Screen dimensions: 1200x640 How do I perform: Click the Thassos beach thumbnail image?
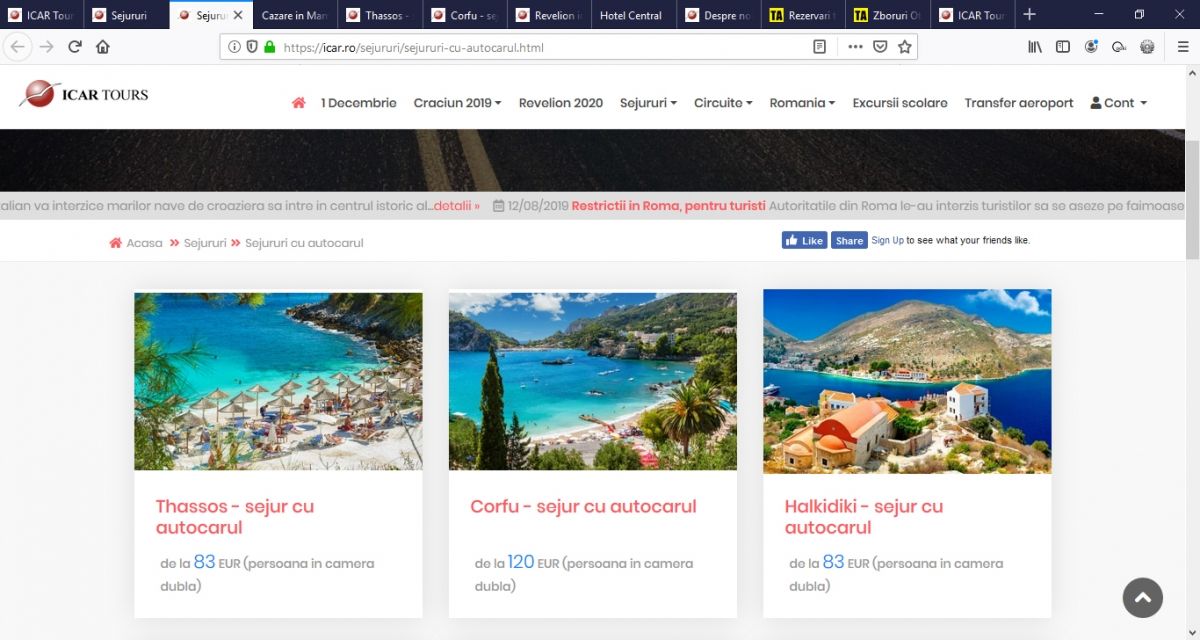(x=278, y=381)
